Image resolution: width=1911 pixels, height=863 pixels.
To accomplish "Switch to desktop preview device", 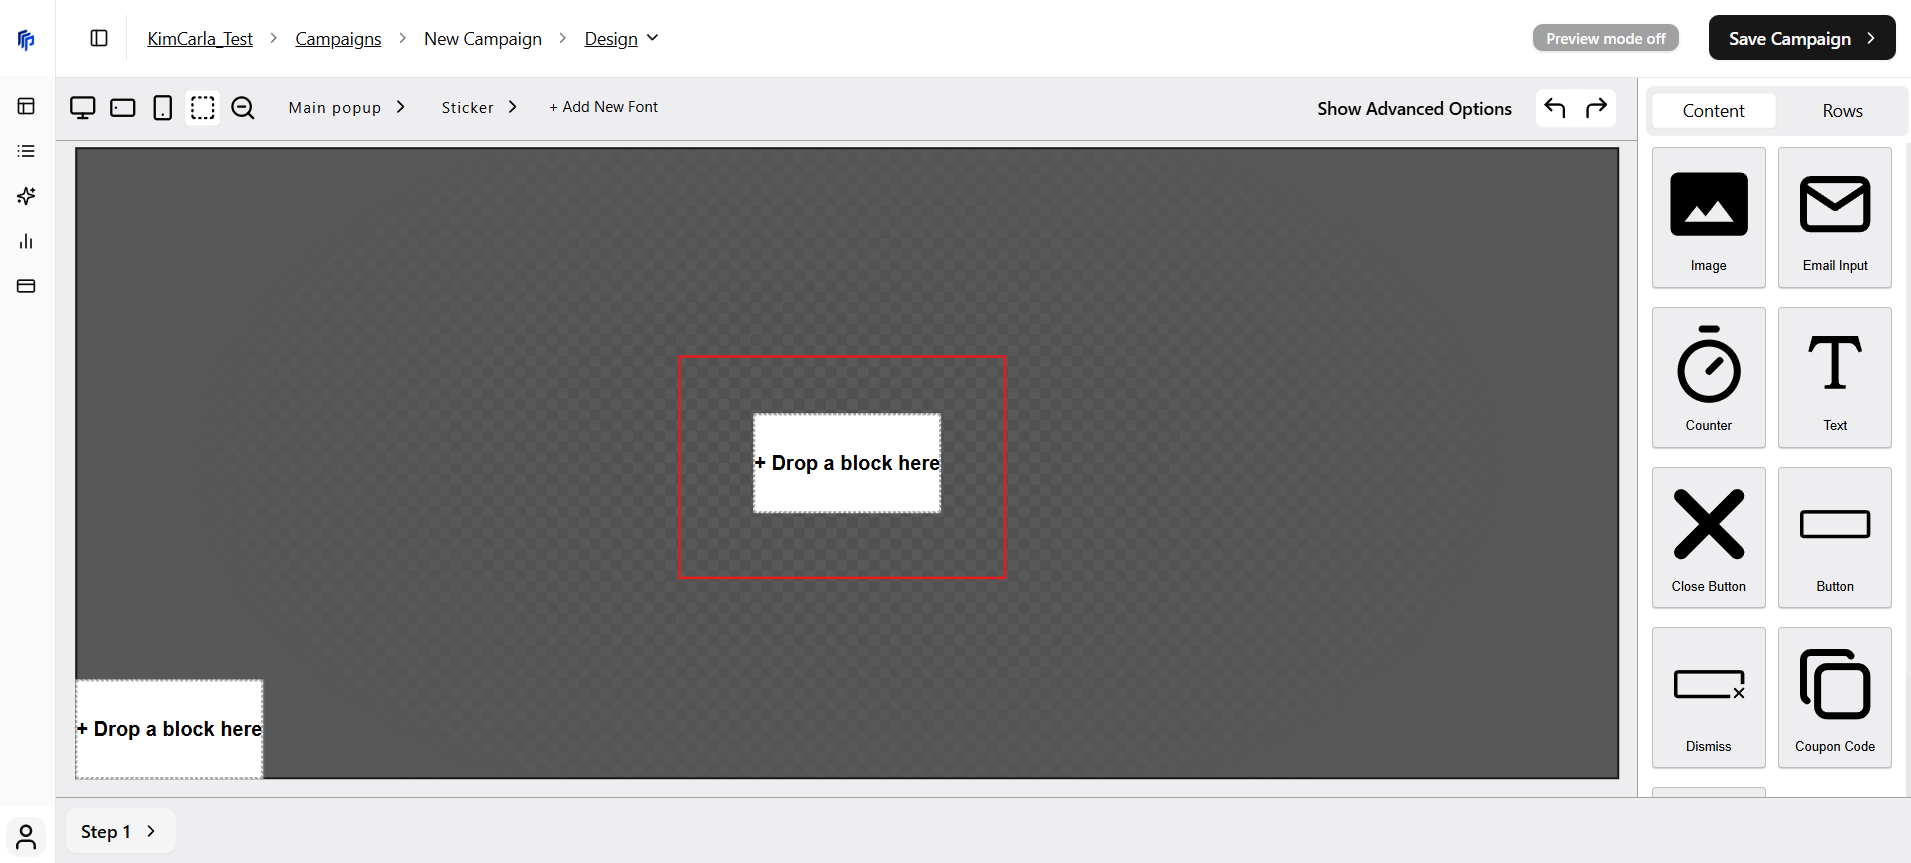I will click(x=83, y=107).
